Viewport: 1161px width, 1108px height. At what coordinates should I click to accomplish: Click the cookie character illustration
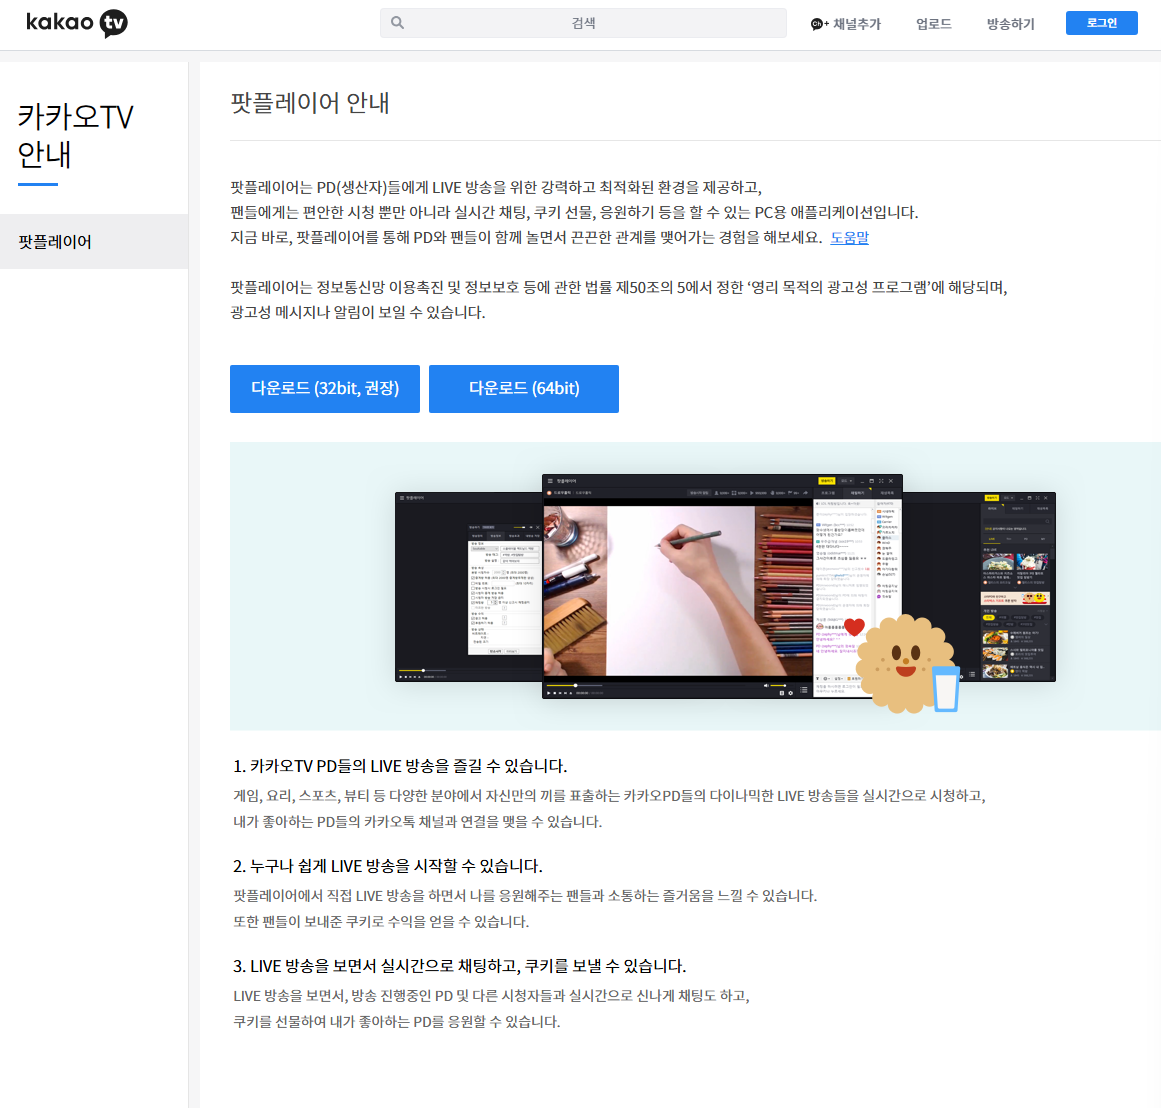pos(909,664)
